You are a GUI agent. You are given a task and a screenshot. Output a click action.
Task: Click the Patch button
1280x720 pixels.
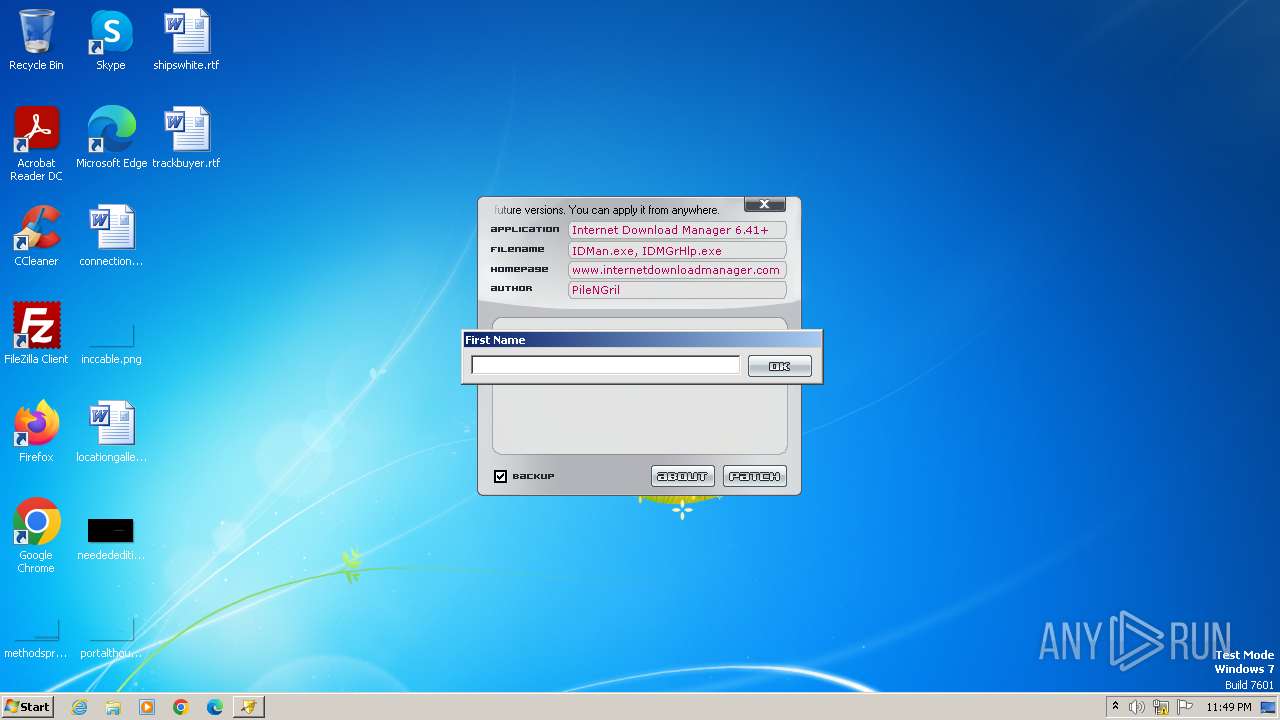[755, 476]
